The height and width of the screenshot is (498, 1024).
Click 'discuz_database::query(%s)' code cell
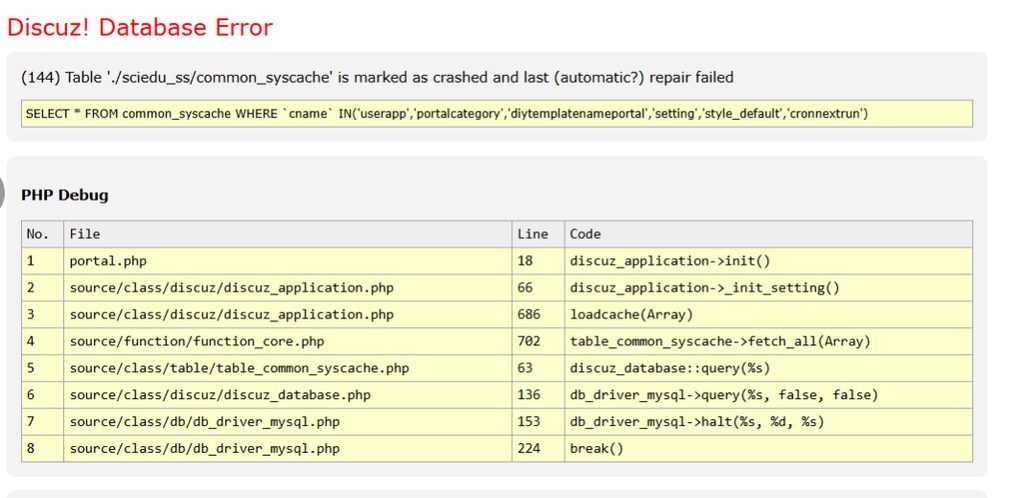click(x=769, y=368)
